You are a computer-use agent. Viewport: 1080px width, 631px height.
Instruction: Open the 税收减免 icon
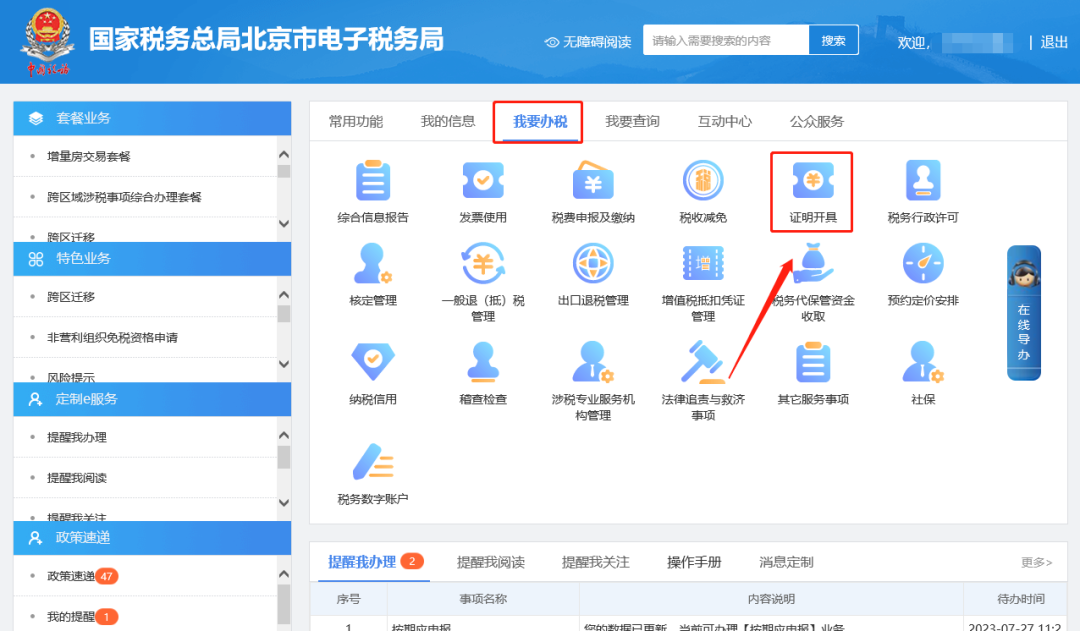click(x=703, y=180)
